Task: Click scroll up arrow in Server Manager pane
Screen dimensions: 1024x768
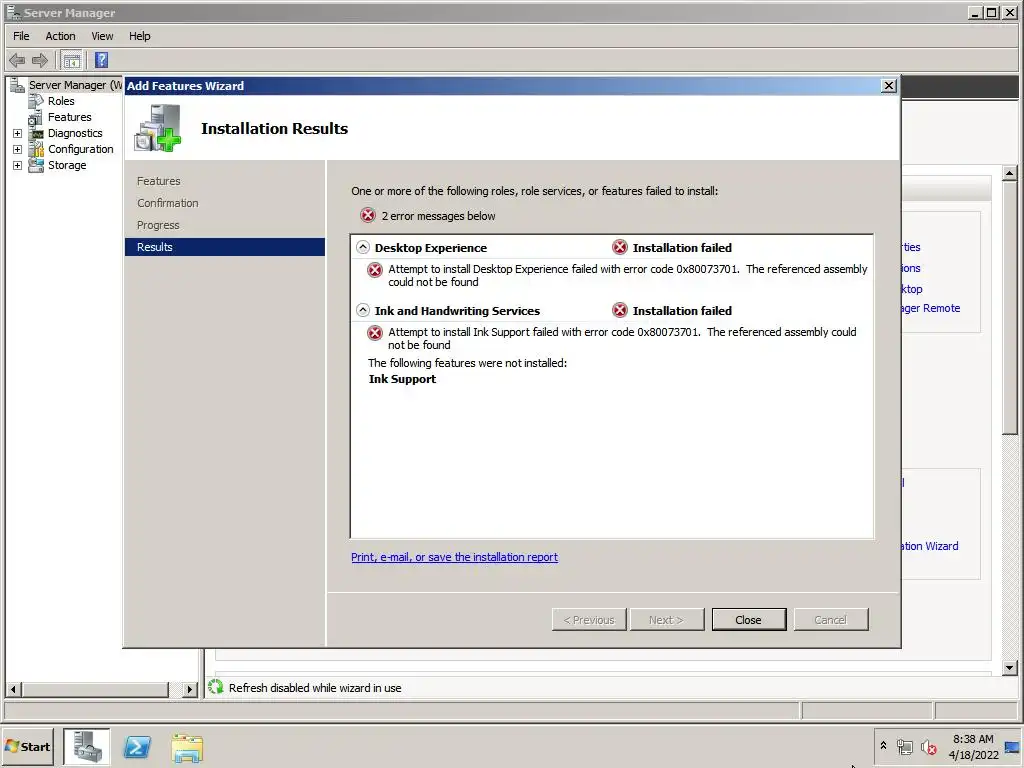Action: (1010, 173)
